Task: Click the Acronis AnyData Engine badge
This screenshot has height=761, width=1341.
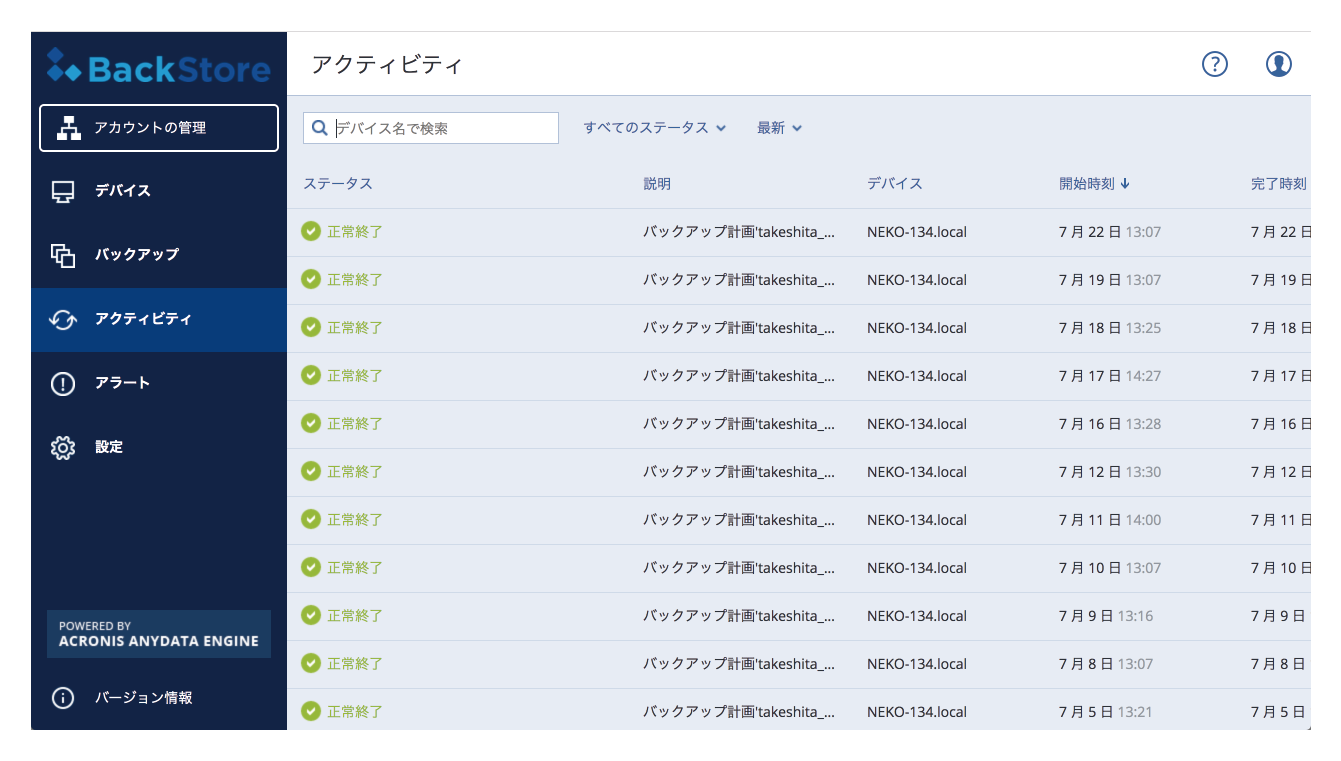Action: tap(159, 634)
